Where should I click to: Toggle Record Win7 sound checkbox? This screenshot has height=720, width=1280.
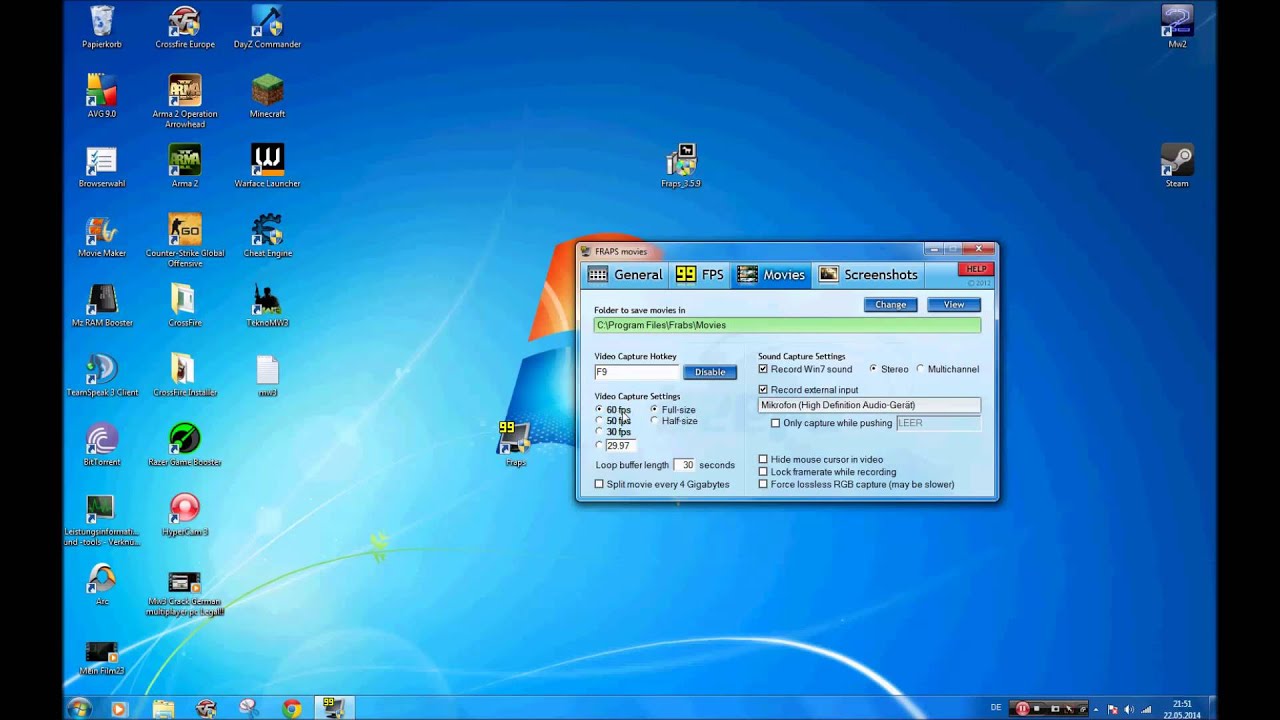[x=763, y=369]
